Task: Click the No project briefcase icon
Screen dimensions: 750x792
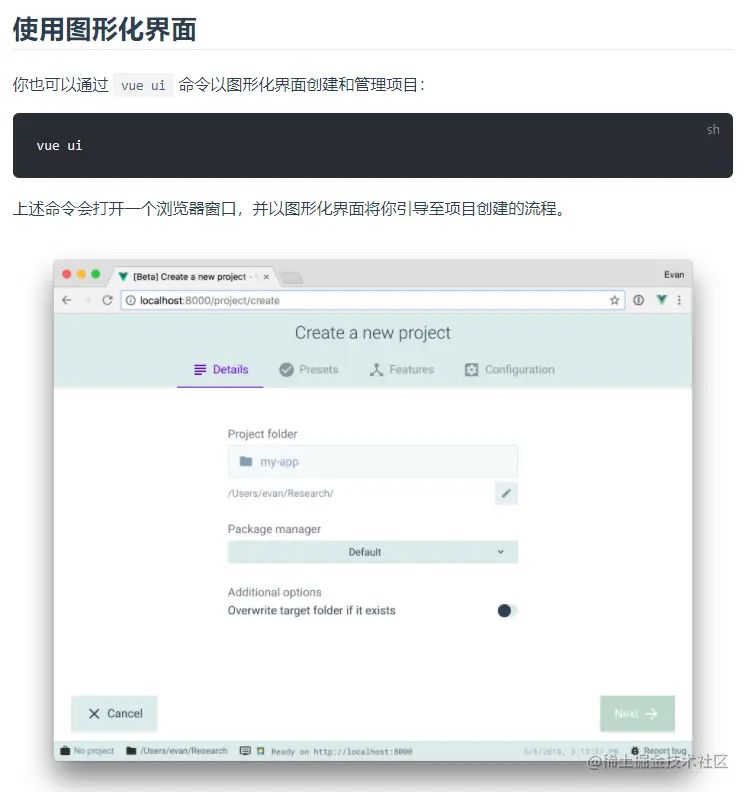Action: click(x=65, y=751)
